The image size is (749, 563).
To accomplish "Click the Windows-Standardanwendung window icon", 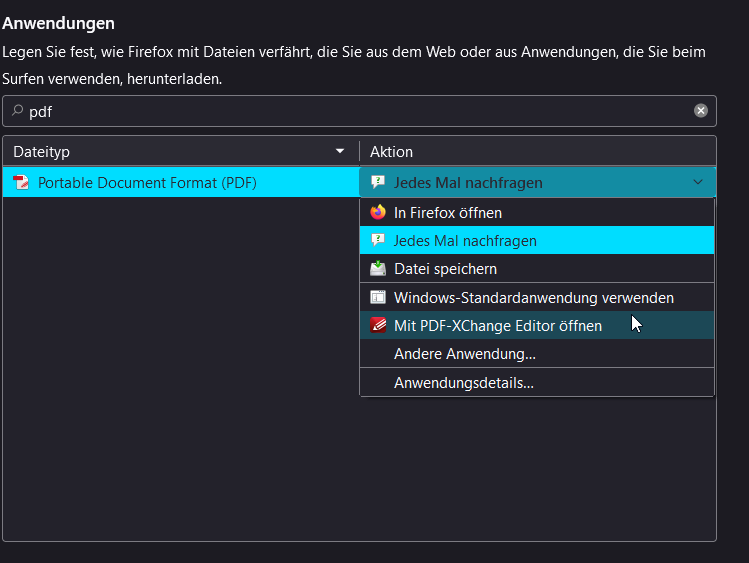I will coord(378,297).
